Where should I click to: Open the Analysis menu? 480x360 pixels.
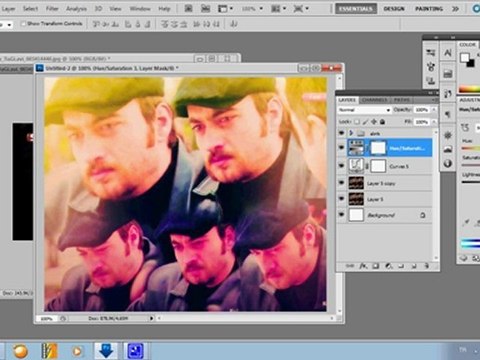pyautogui.click(x=76, y=8)
